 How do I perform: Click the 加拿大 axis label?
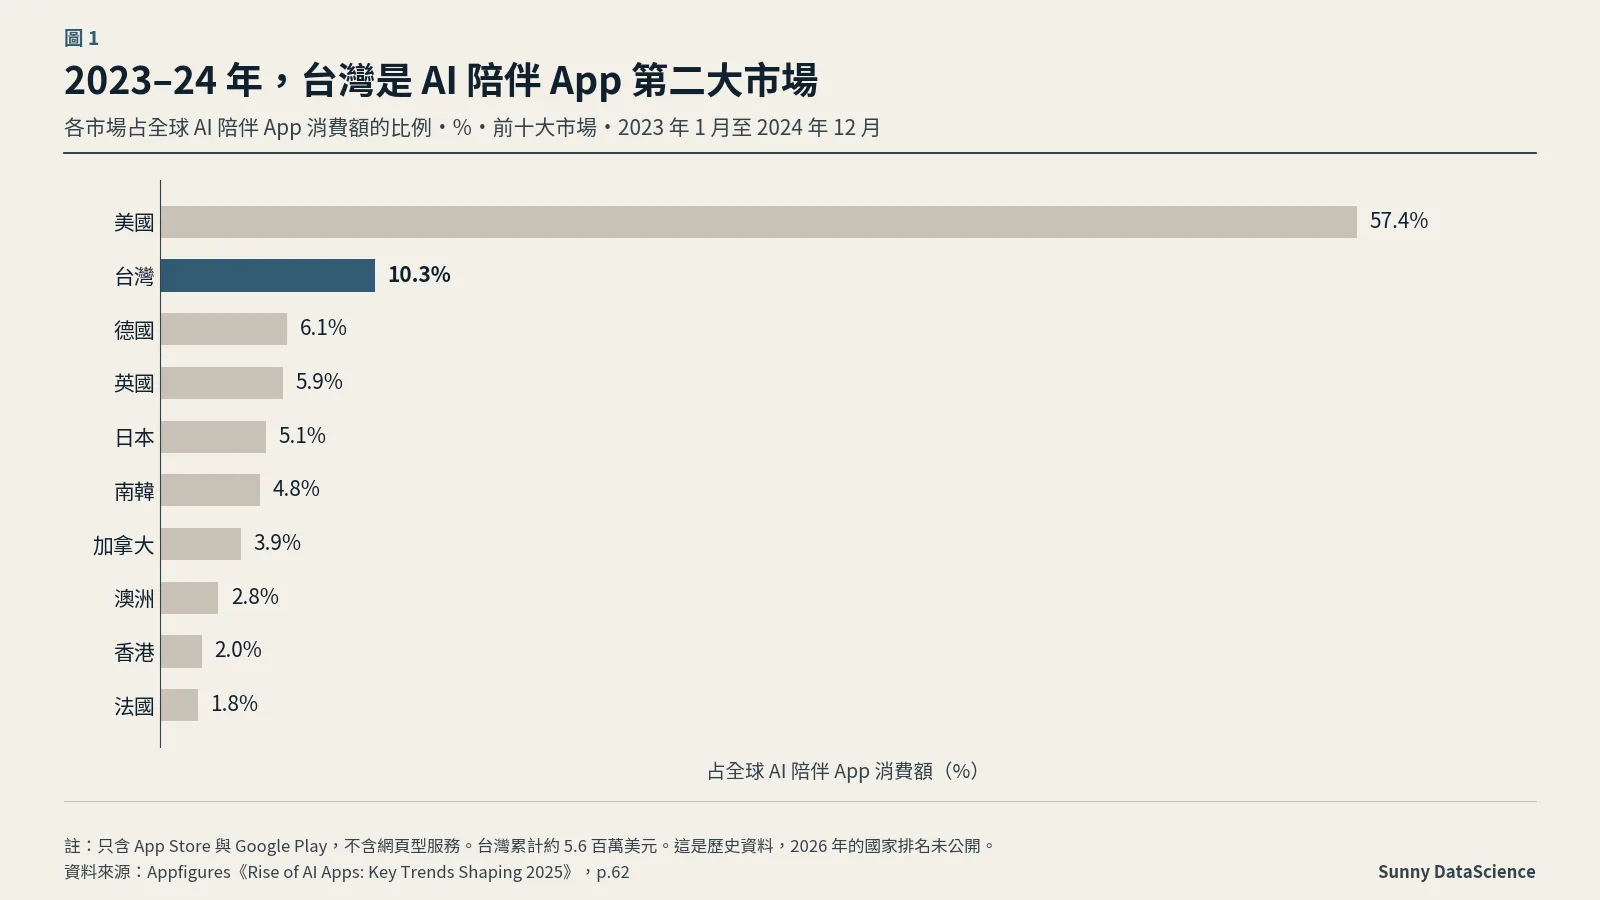click(123, 545)
